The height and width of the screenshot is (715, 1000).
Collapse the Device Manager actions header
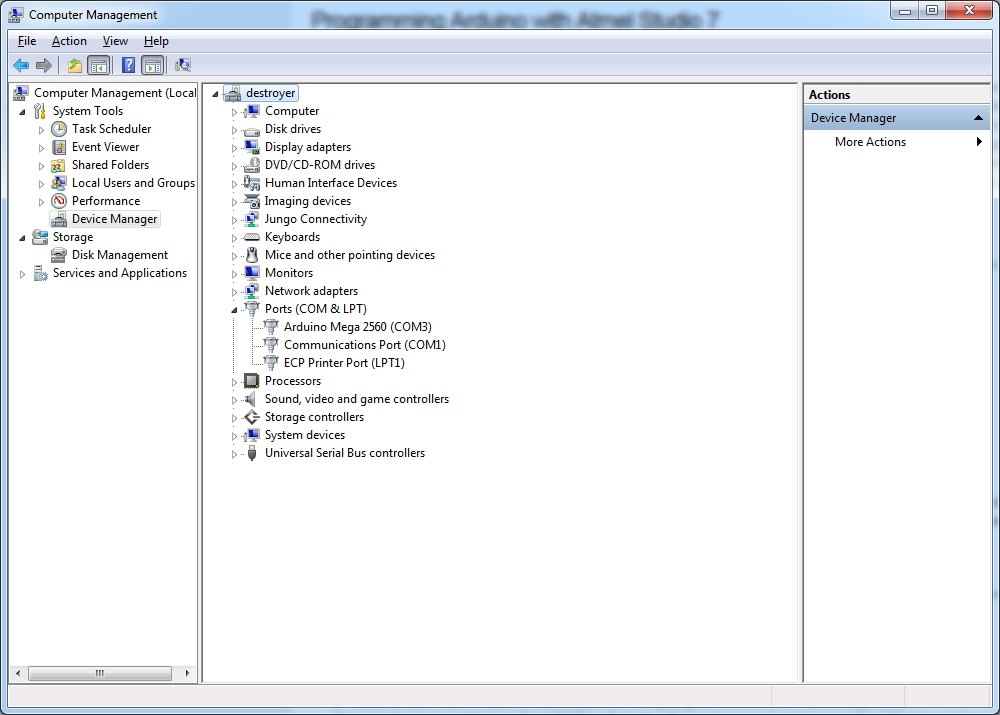(x=979, y=118)
